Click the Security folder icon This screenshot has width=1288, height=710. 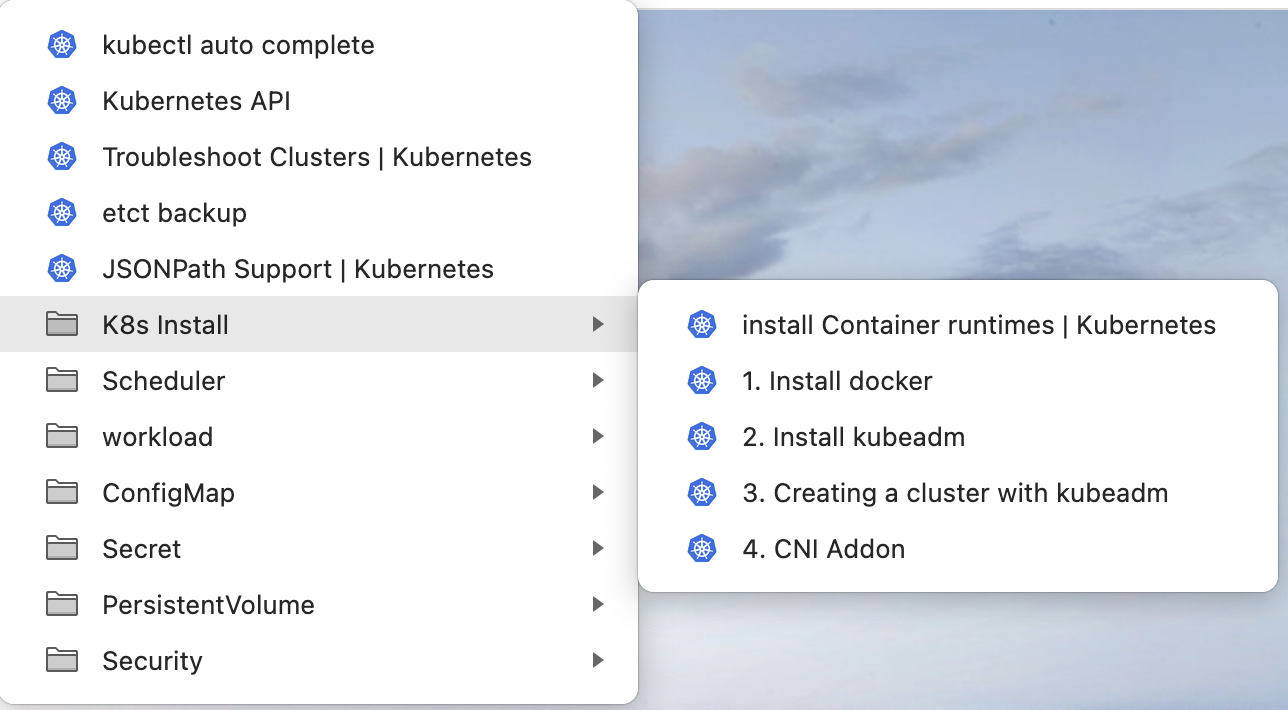pyautogui.click(x=62, y=661)
